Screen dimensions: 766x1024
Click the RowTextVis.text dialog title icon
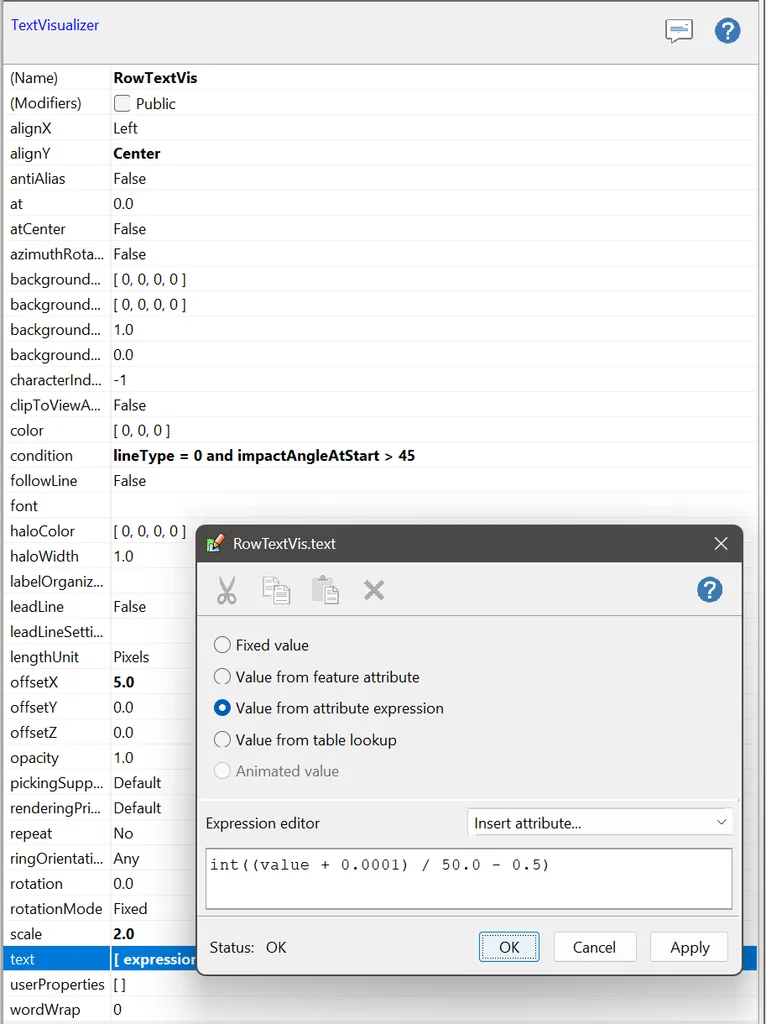pyautogui.click(x=215, y=543)
